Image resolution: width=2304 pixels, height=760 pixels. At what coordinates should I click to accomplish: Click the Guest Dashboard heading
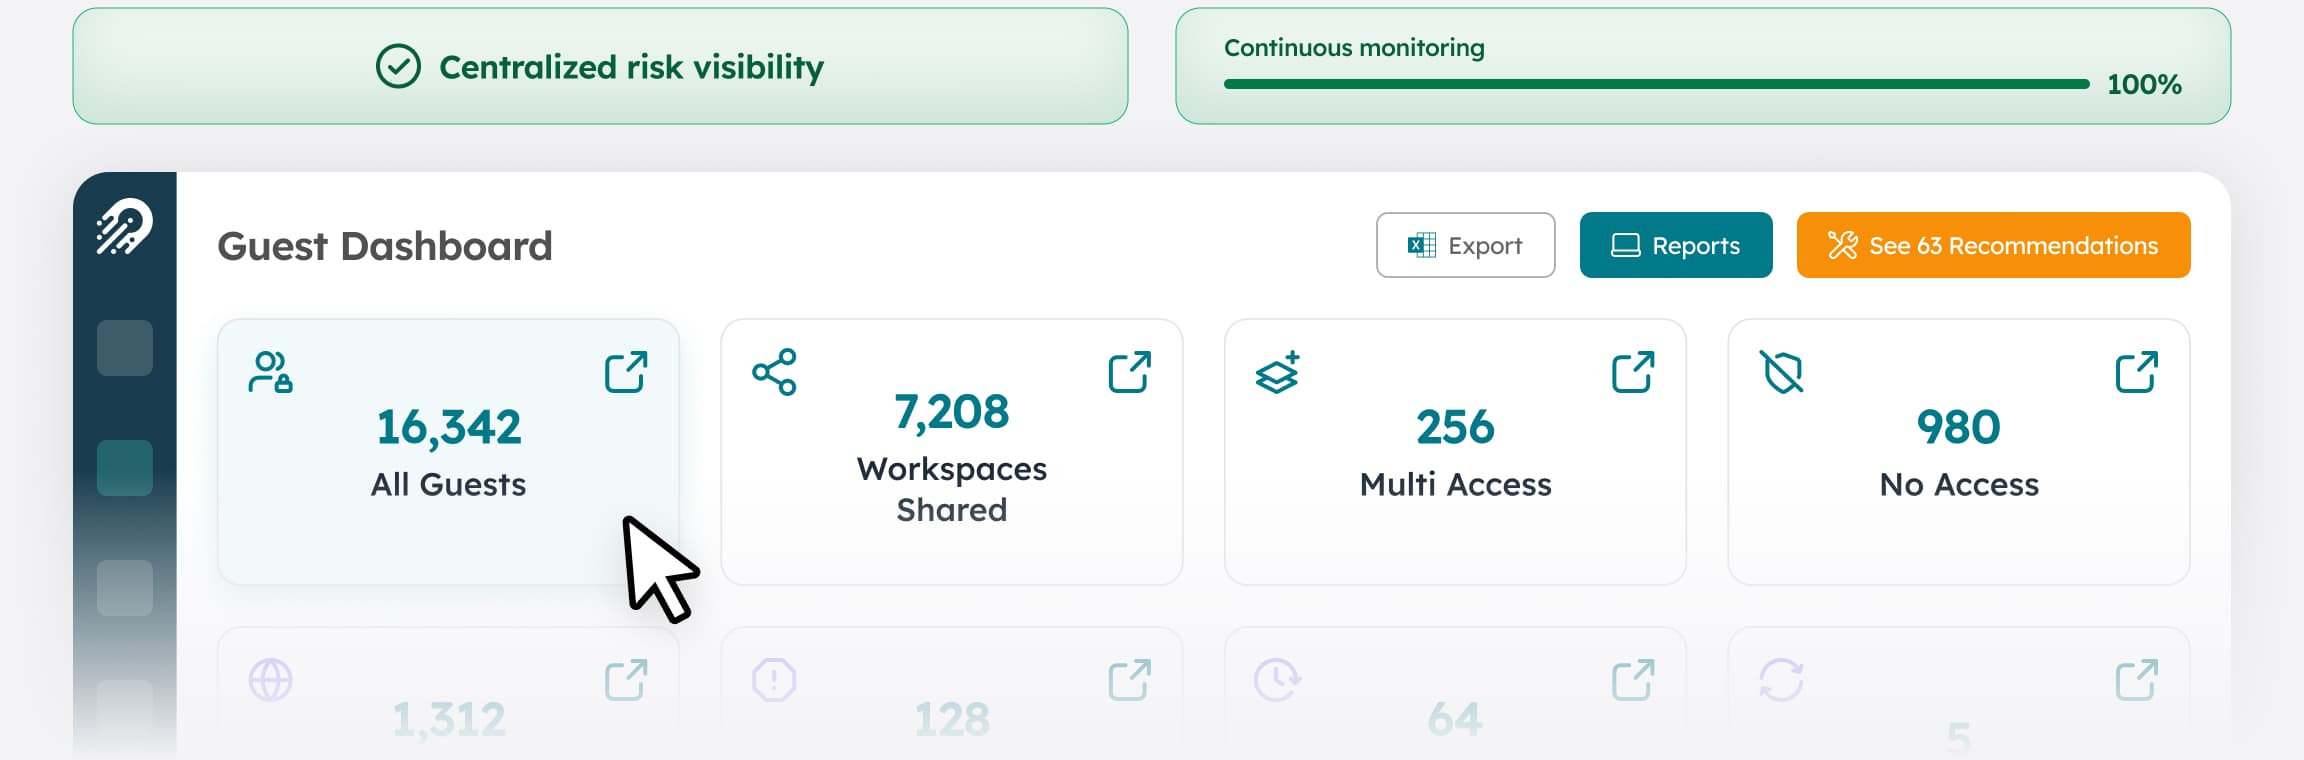tap(385, 246)
